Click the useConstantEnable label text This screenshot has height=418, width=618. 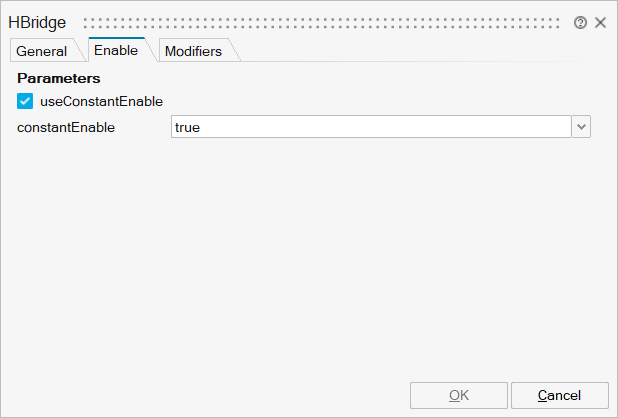pos(101,101)
